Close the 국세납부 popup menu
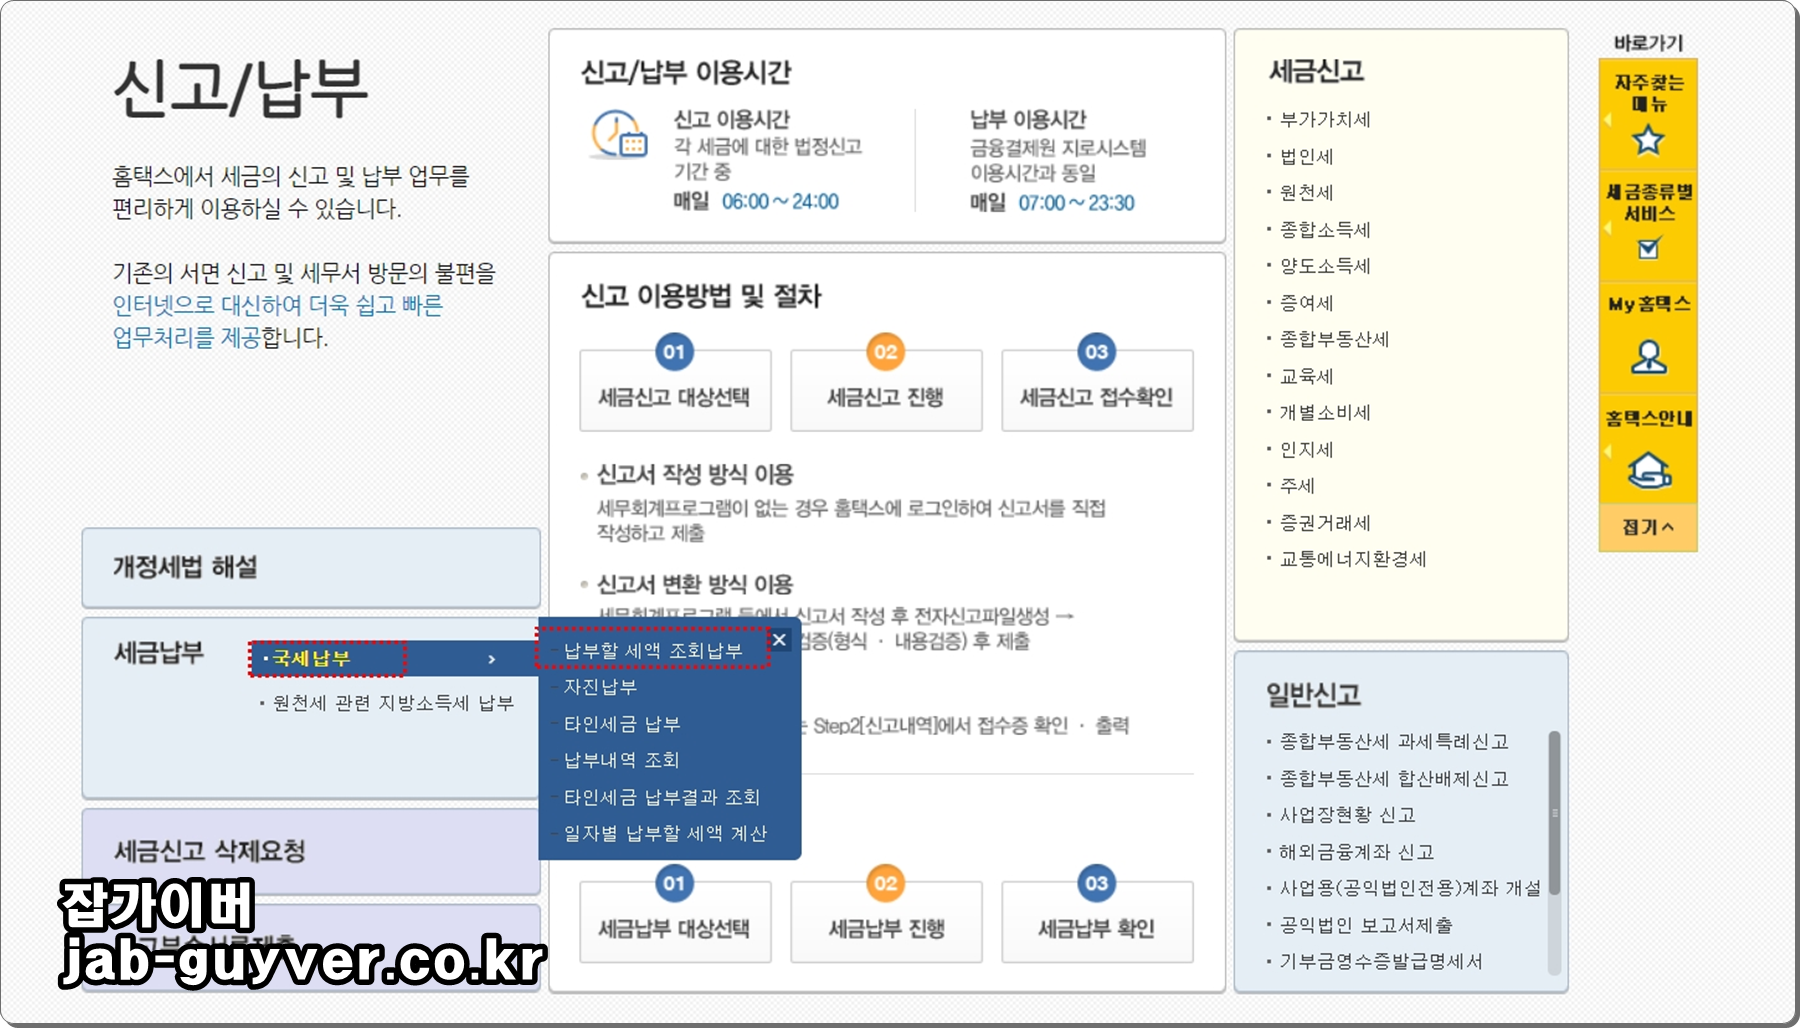This screenshot has width=1800, height=1028. [x=778, y=640]
